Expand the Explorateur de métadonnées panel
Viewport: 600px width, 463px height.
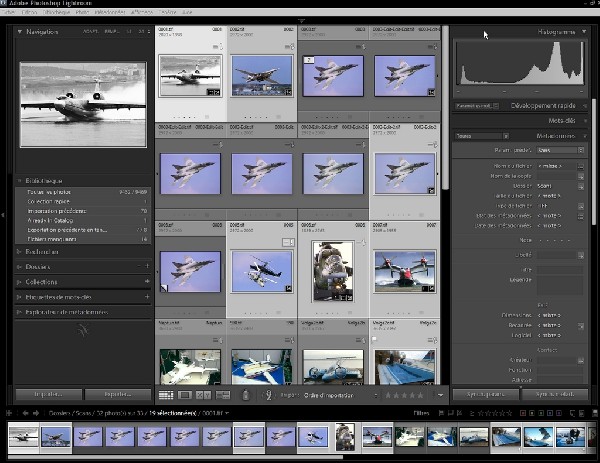[x=19, y=312]
